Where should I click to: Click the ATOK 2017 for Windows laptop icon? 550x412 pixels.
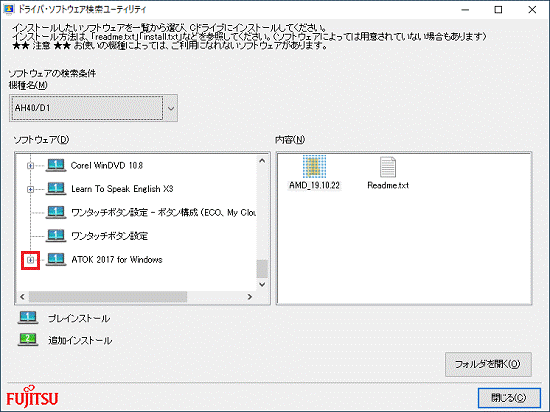pos(56,259)
